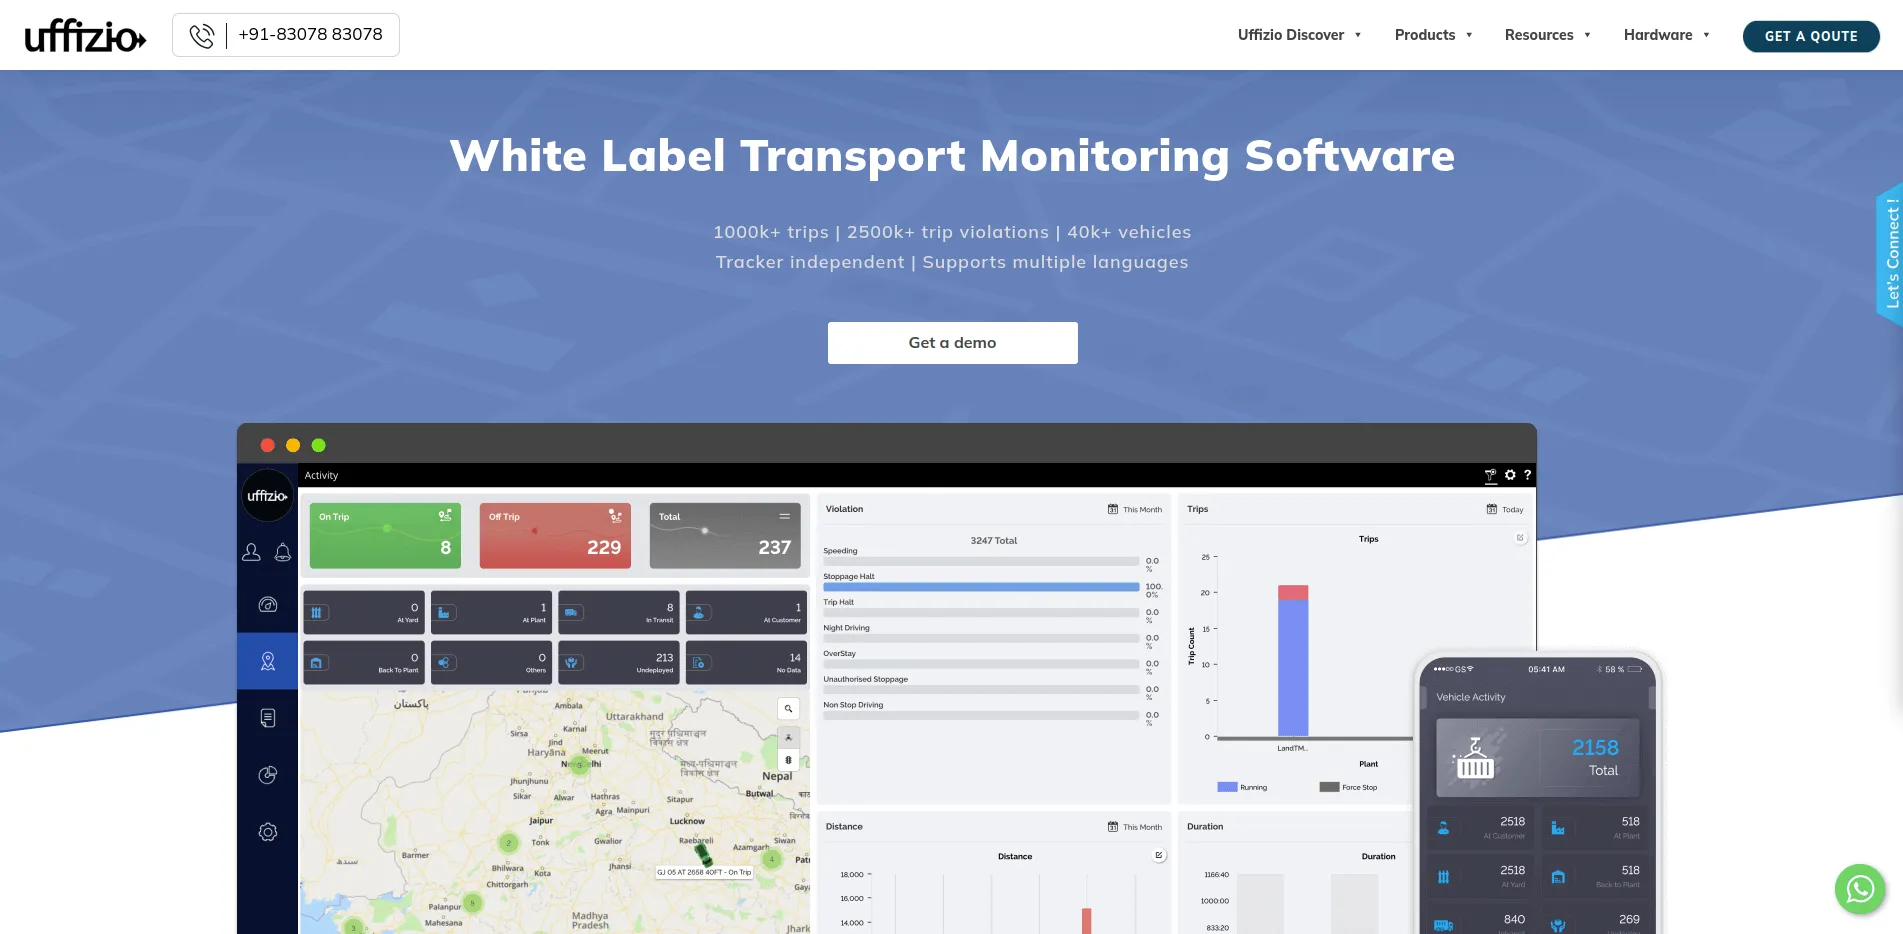
Task: Click the phone number +91-83078 83078
Action: click(310, 35)
